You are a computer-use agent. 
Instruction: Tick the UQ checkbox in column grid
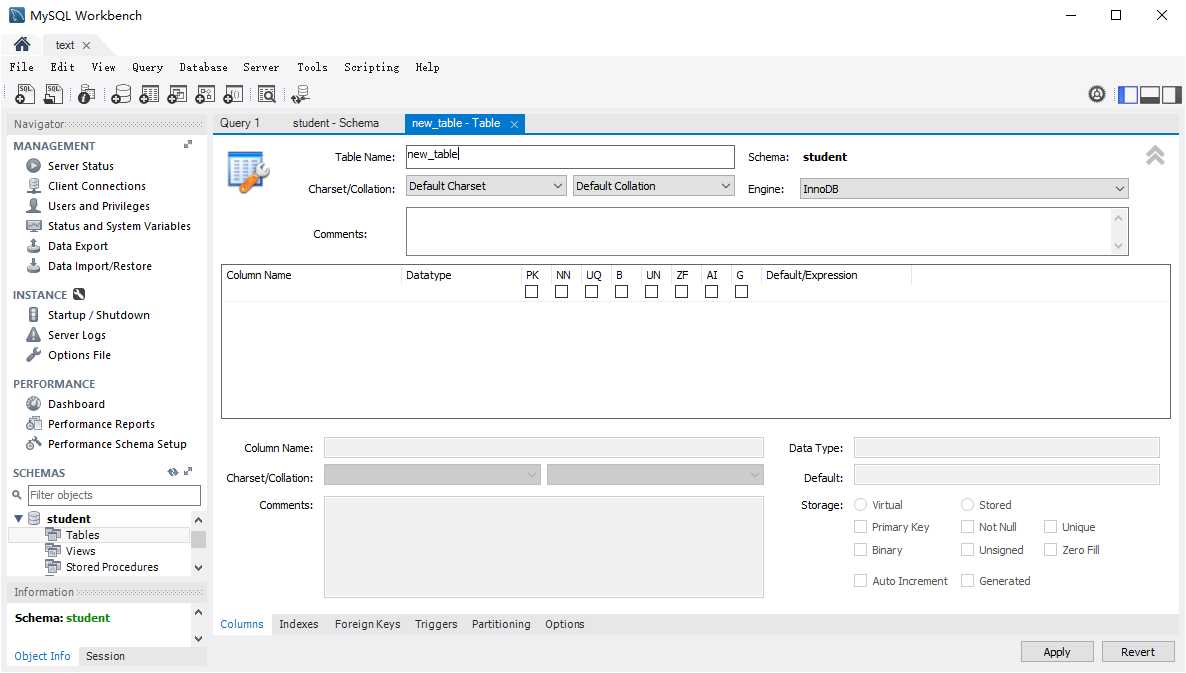coord(591,292)
